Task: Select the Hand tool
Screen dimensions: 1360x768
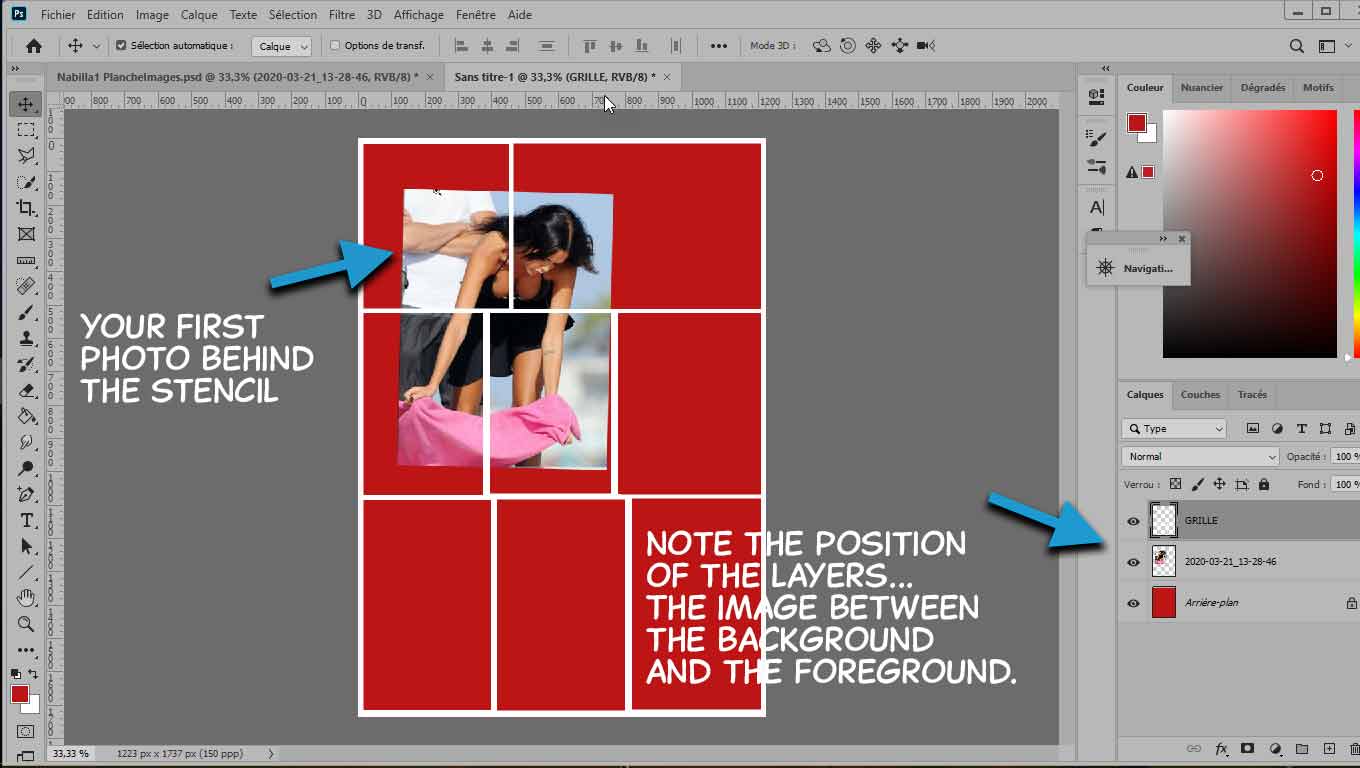Action: point(26,598)
